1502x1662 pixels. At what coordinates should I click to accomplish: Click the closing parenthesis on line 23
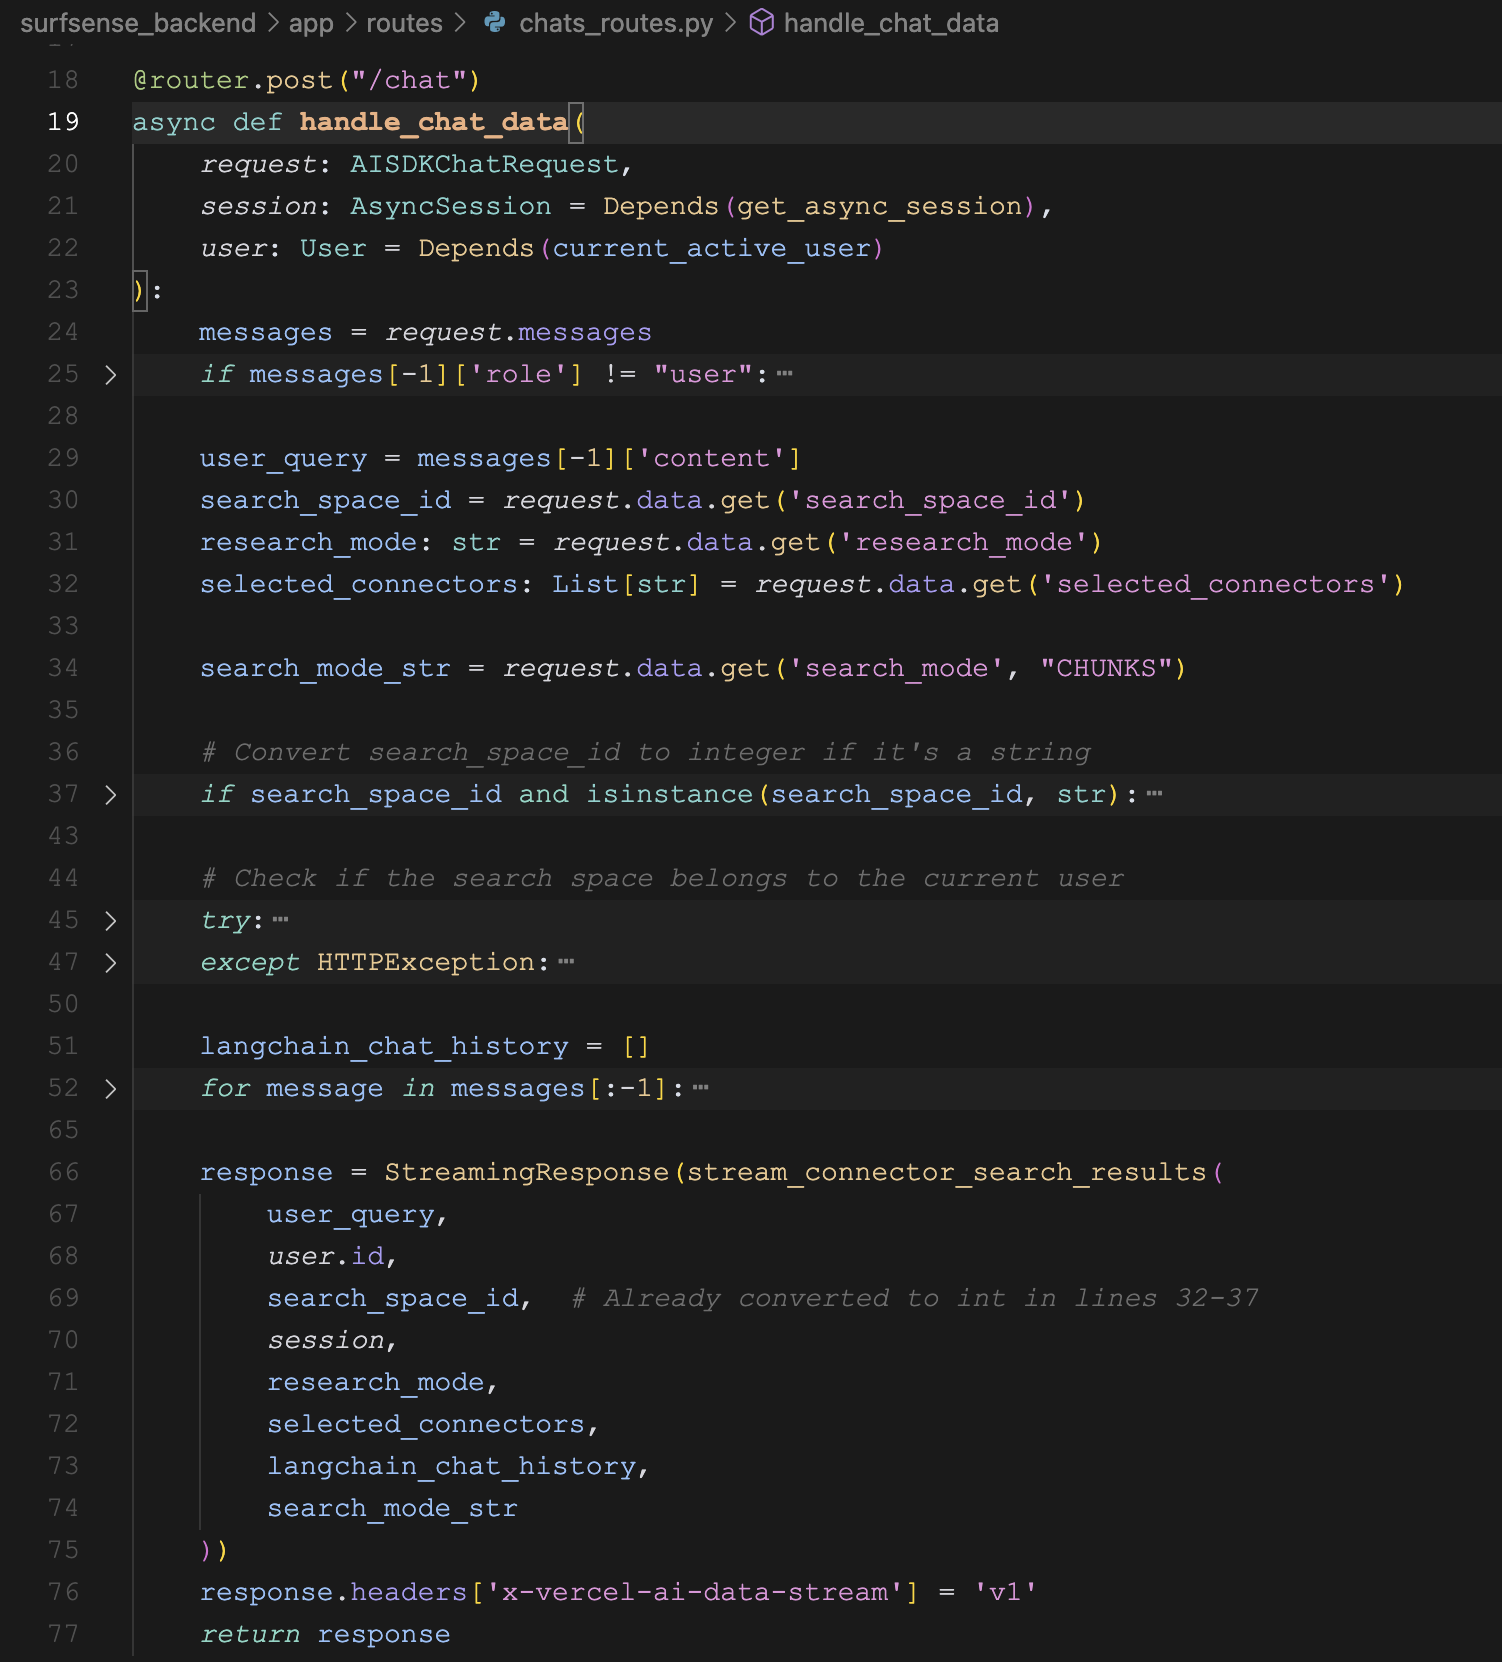tap(139, 290)
